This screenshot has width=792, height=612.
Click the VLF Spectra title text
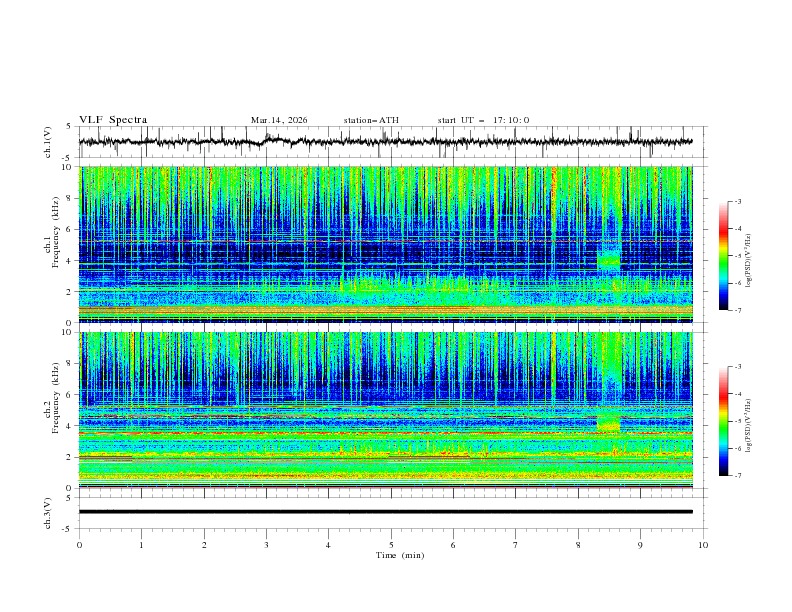click(113, 120)
